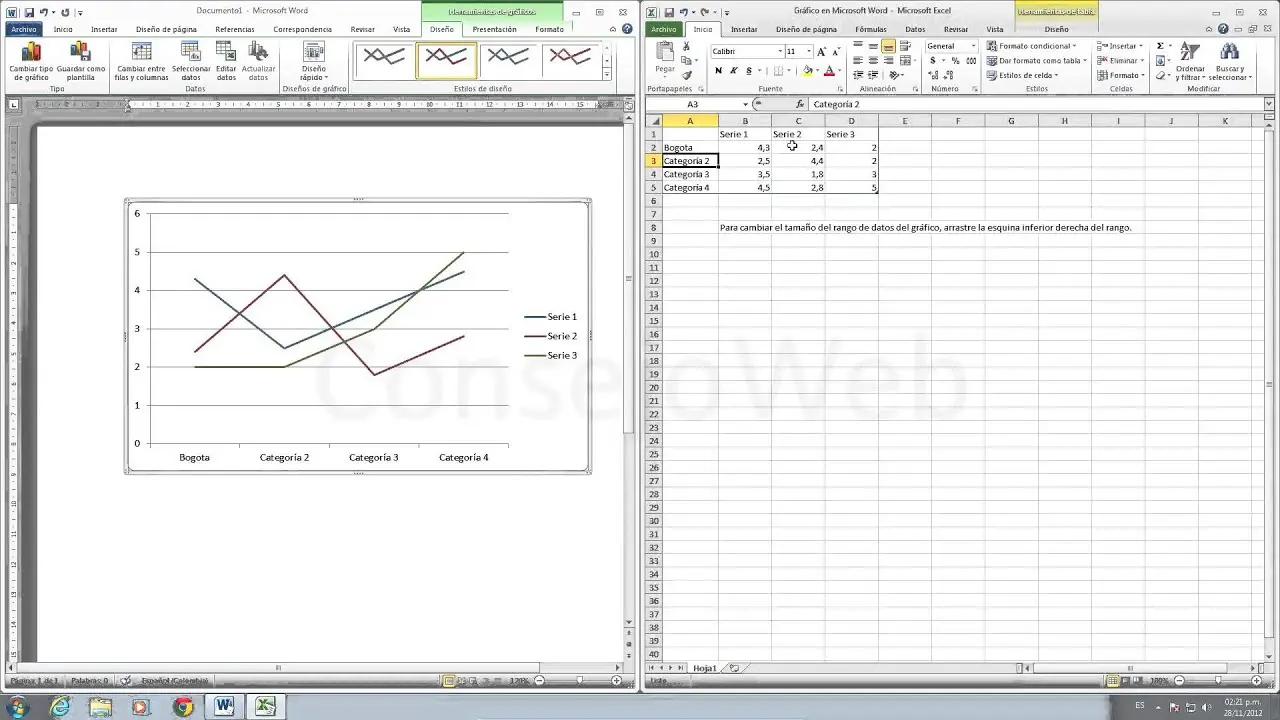Toggle bold formatting in Excel
The width and height of the screenshot is (1280, 720).
(x=718, y=72)
